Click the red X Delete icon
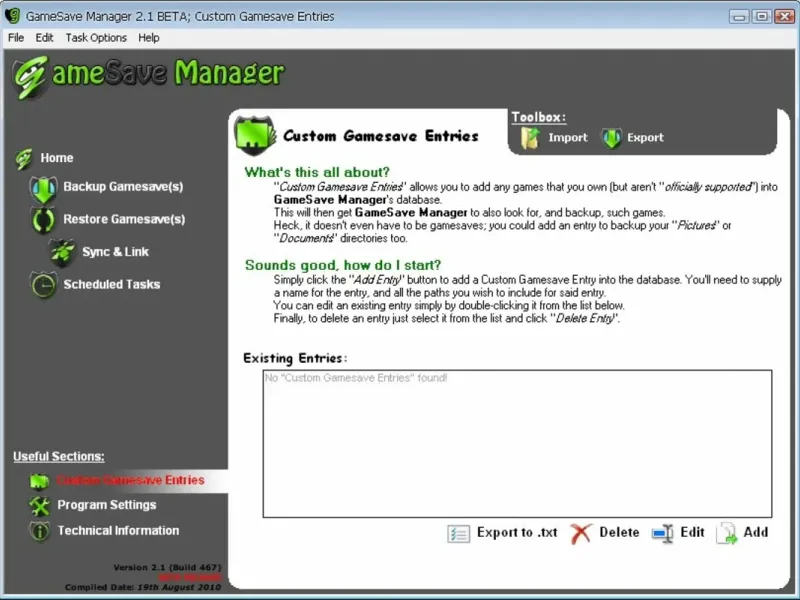 (581, 534)
